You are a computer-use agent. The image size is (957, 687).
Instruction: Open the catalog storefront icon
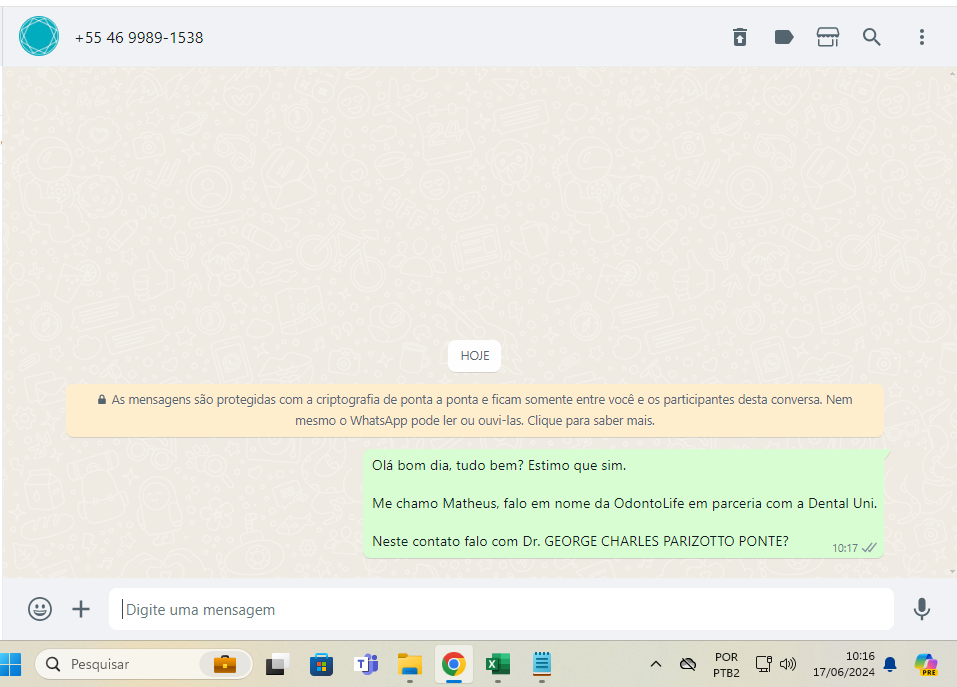tap(828, 37)
